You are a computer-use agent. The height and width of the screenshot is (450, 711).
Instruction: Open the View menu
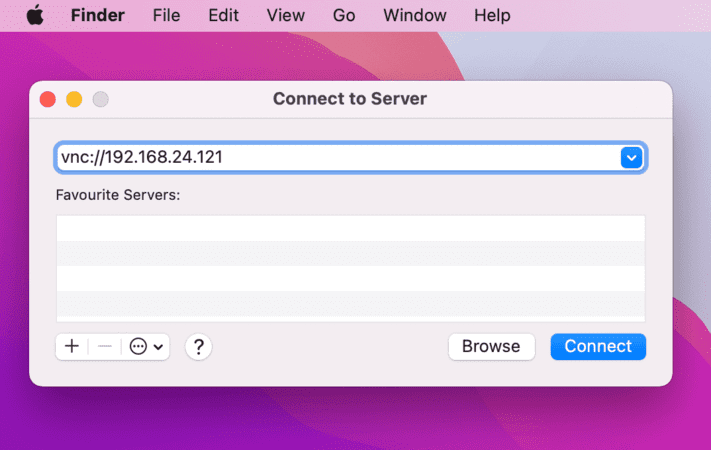click(285, 15)
